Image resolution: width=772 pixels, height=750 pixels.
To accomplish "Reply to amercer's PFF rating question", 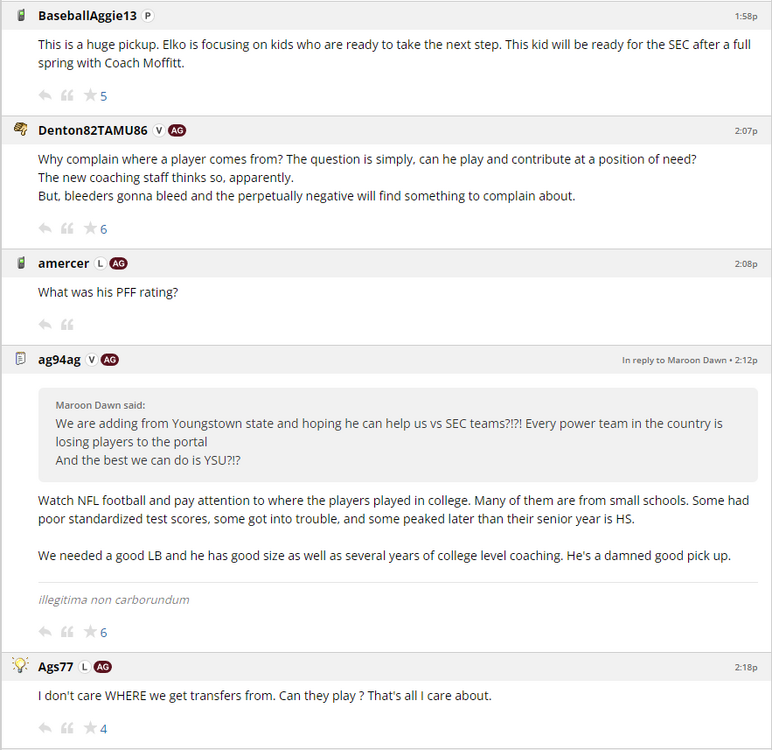I will click(x=45, y=325).
